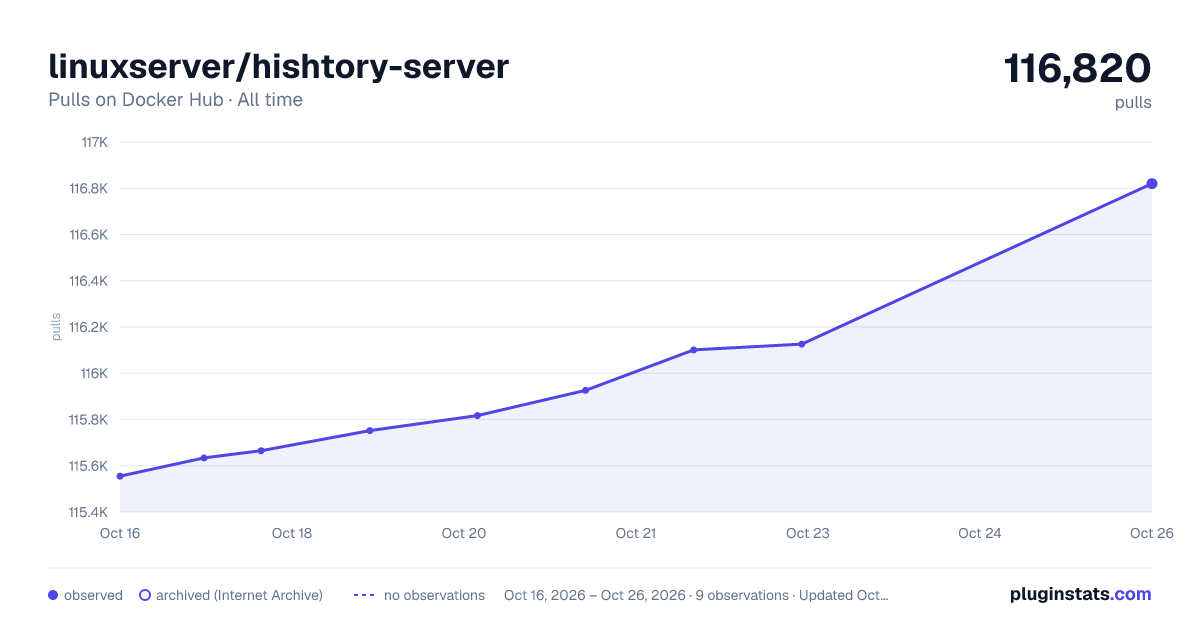This screenshot has width=1200, height=630.
Task: Click the data point just before the Oct 23 plateau ends
Action: (x=801, y=344)
